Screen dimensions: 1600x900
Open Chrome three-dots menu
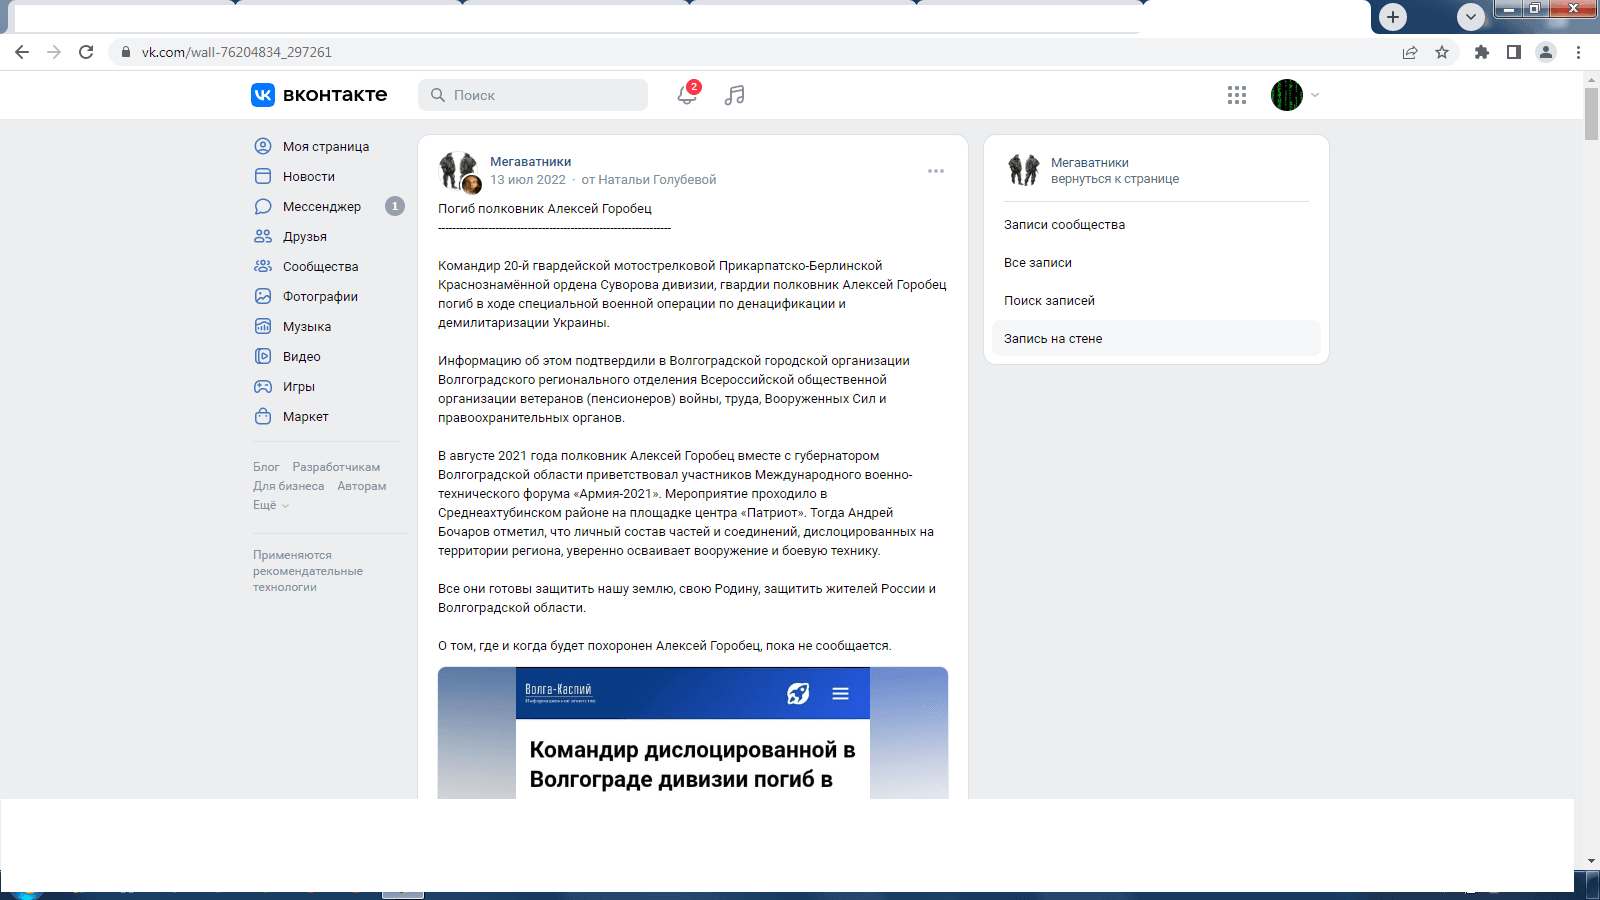(1579, 52)
